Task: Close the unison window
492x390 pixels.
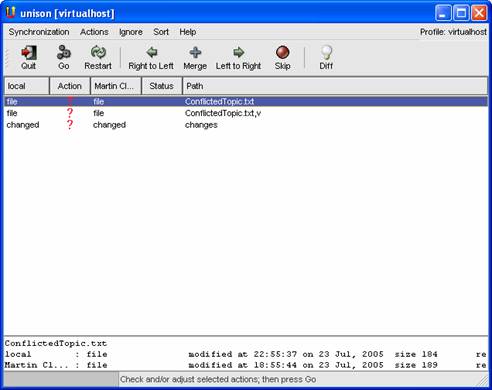Action: tap(479, 13)
